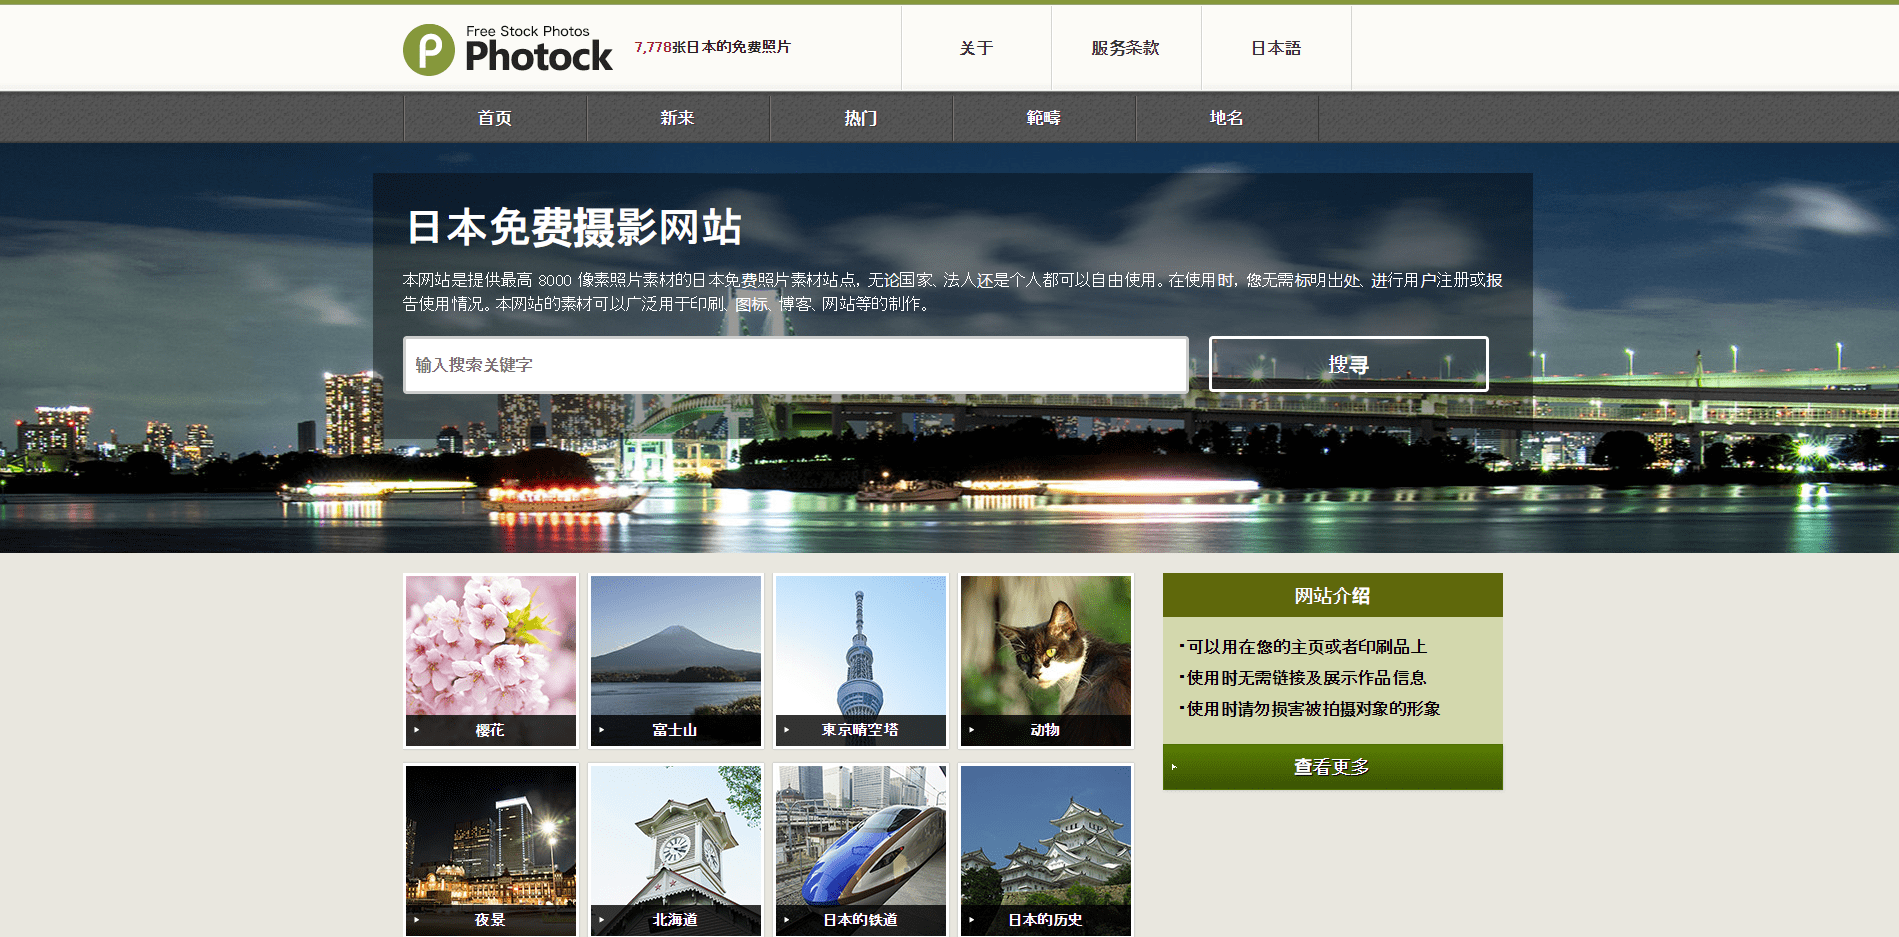Go to the 首页 menu item
1899x937 pixels.
(x=495, y=118)
